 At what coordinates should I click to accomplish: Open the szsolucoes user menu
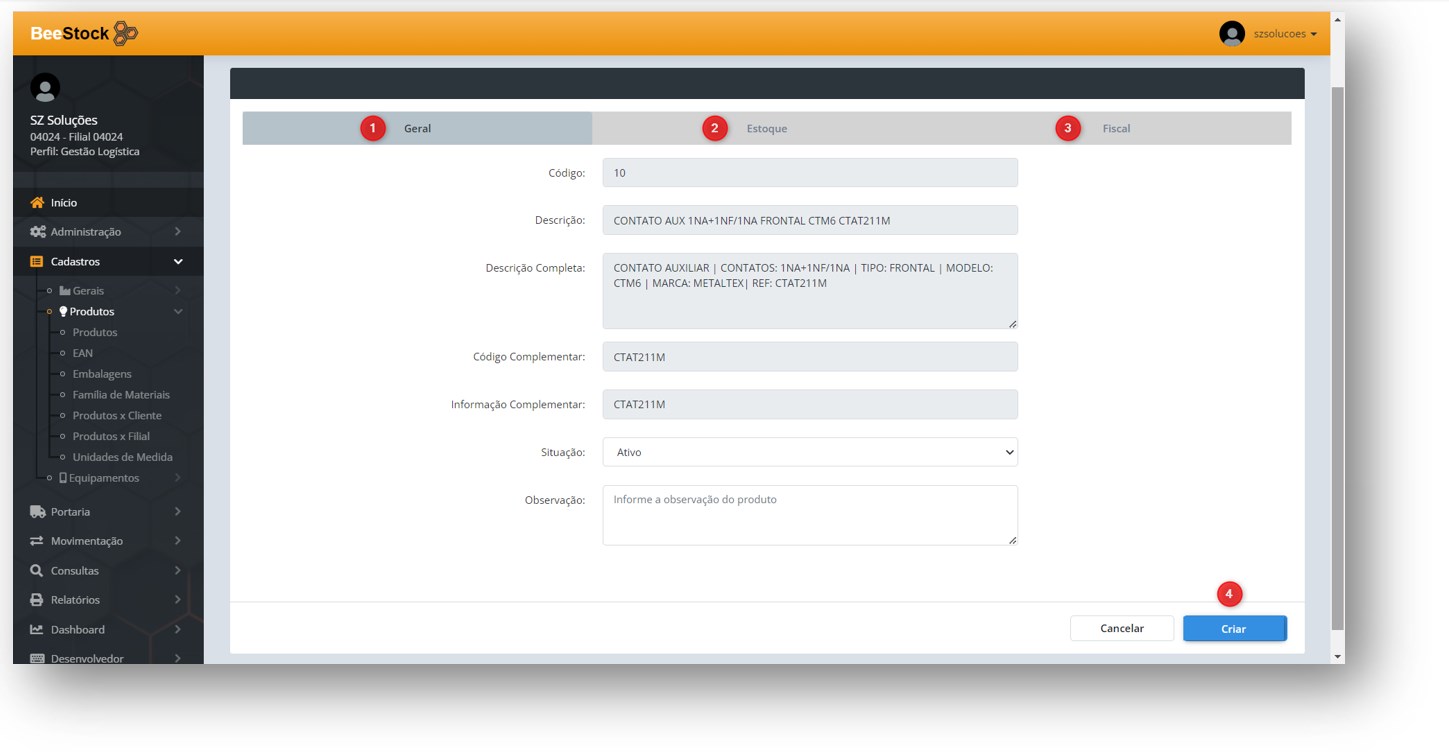click(1284, 34)
